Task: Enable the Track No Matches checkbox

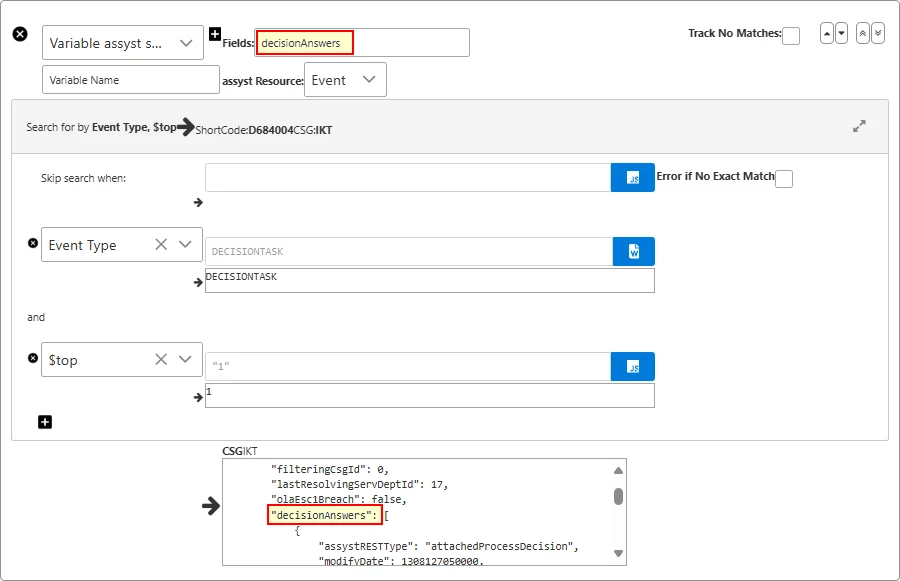Action: coord(790,36)
